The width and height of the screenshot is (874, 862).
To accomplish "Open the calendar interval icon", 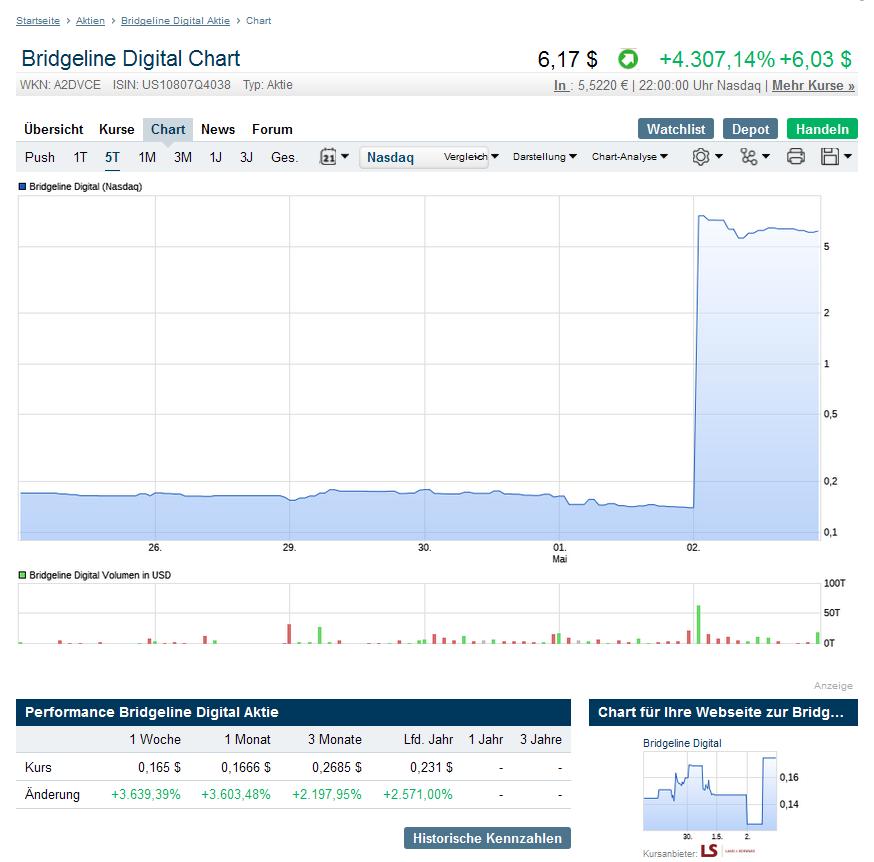I will click(327, 157).
